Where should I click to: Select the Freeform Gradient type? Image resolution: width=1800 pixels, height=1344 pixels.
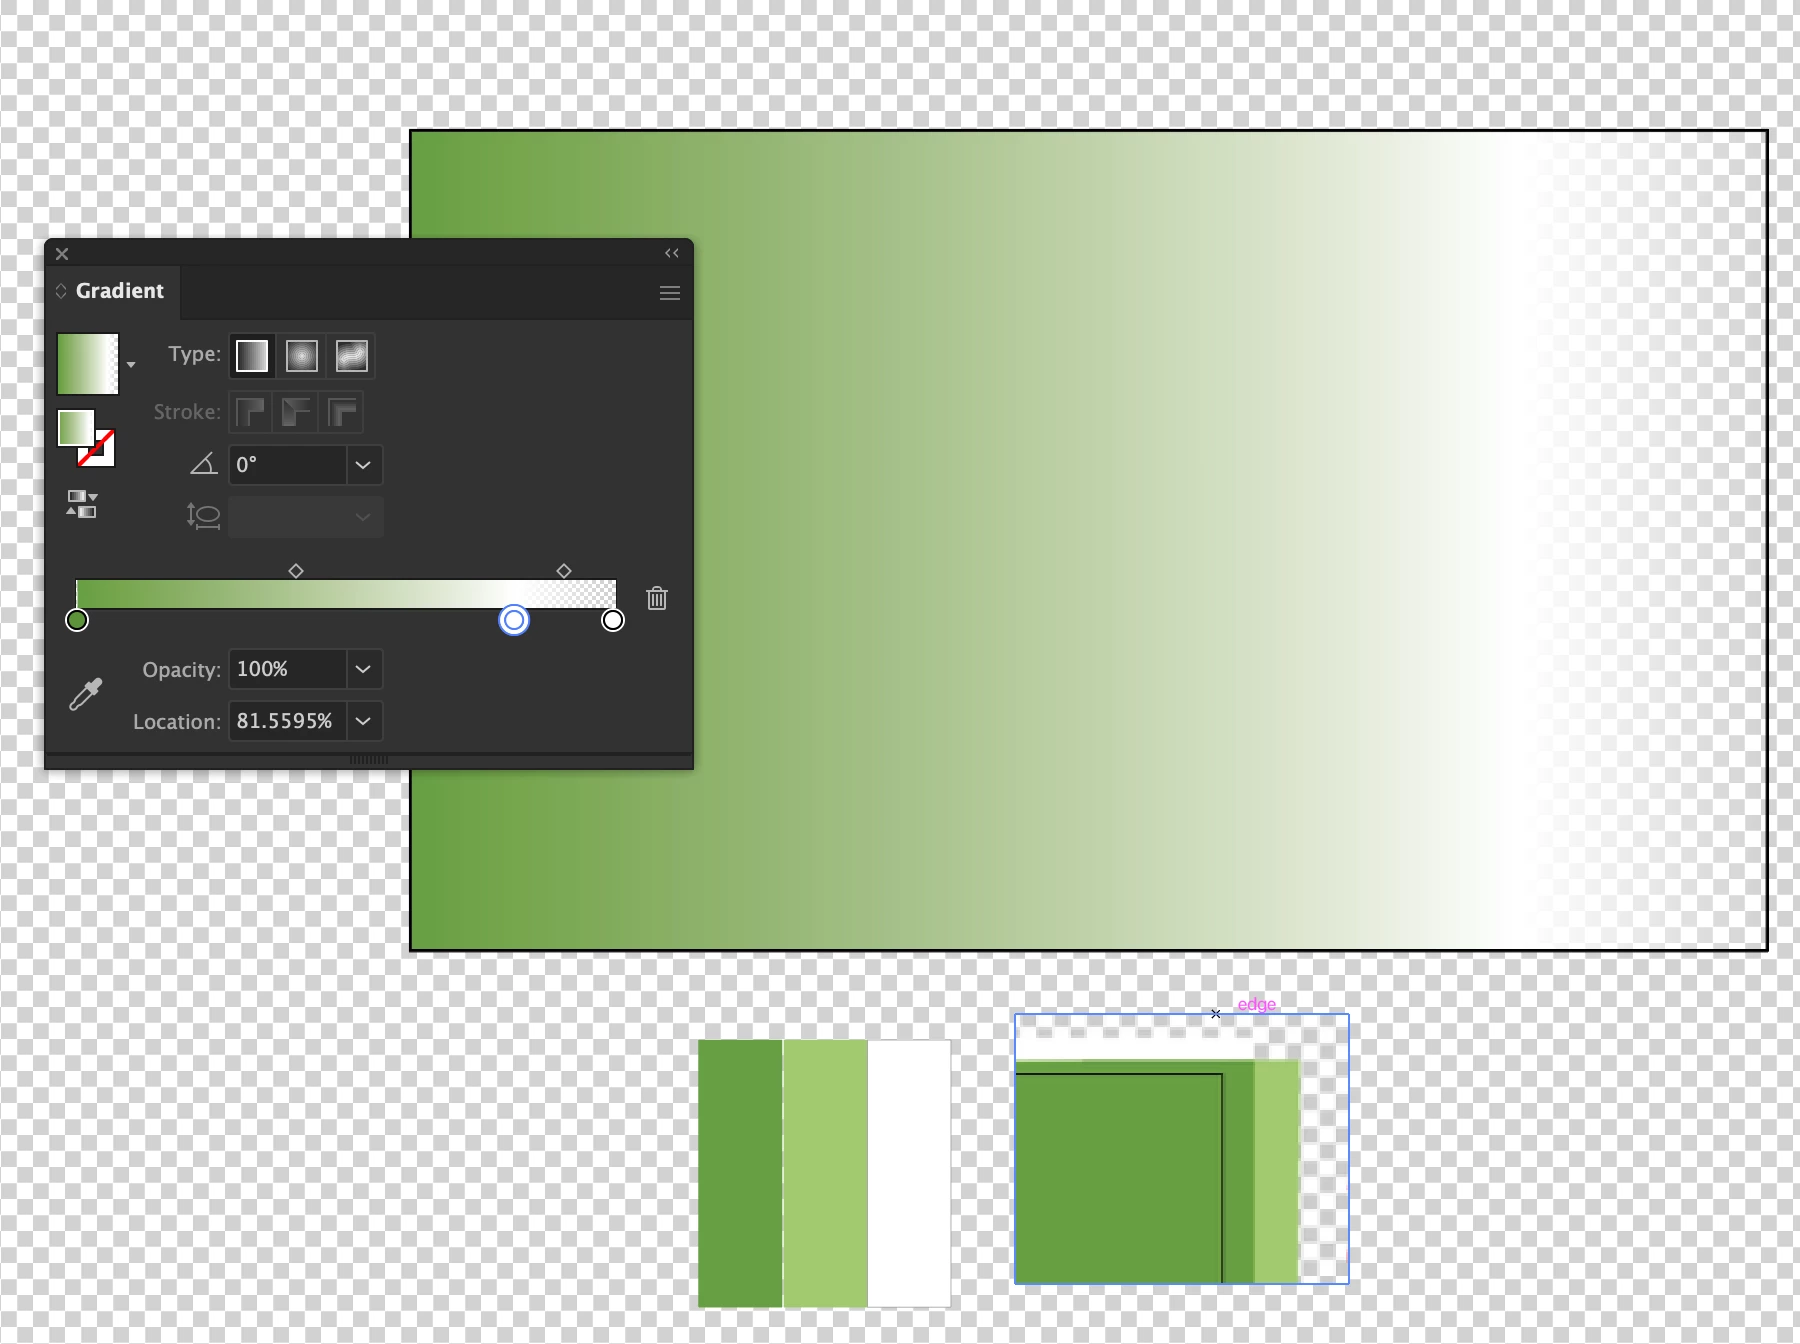(x=352, y=356)
